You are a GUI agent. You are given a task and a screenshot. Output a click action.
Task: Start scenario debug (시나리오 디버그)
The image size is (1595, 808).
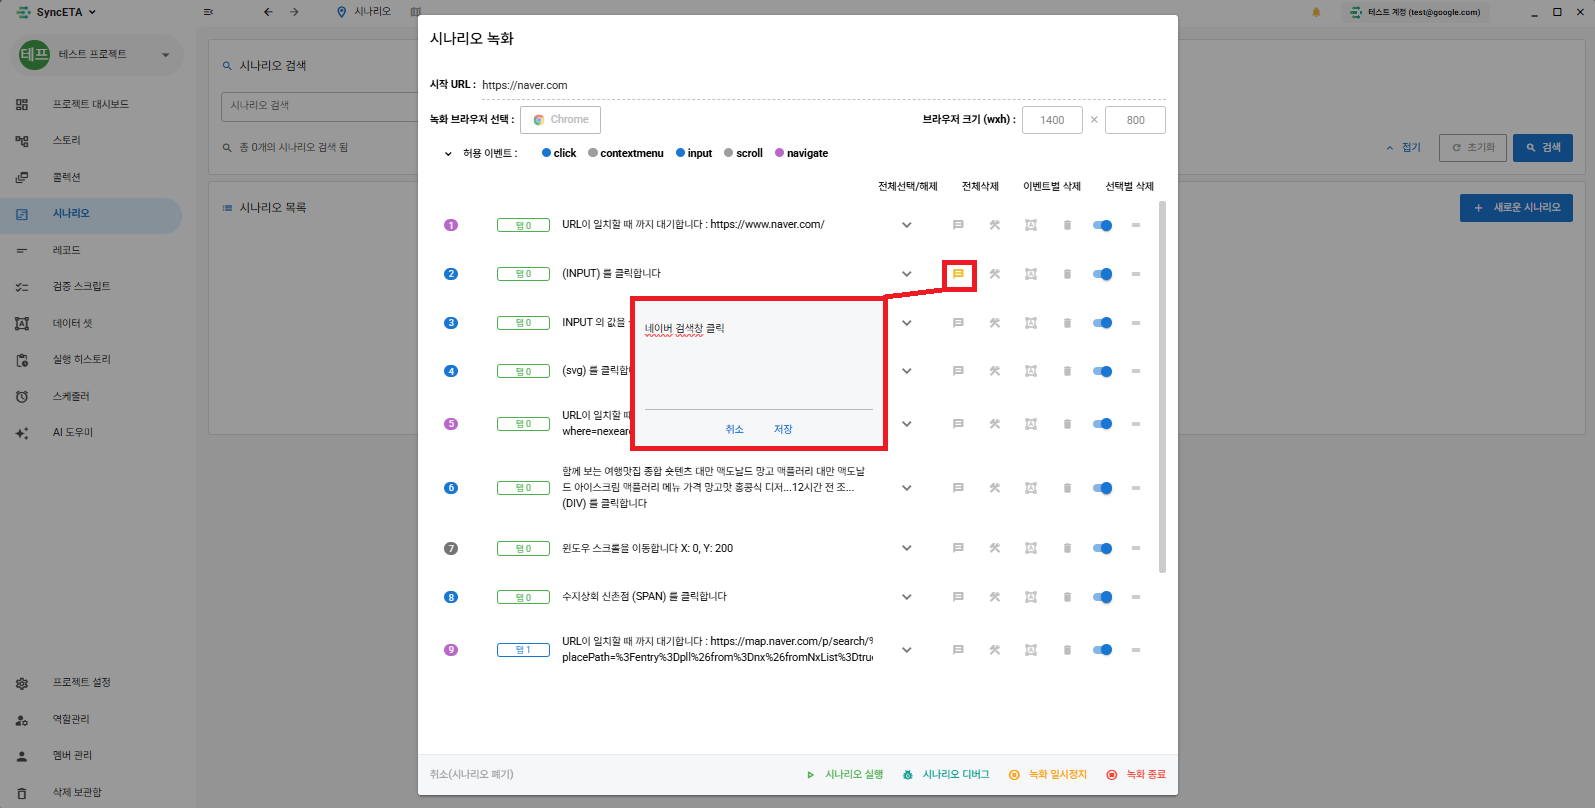pyautogui.click(x=946, y=775)
